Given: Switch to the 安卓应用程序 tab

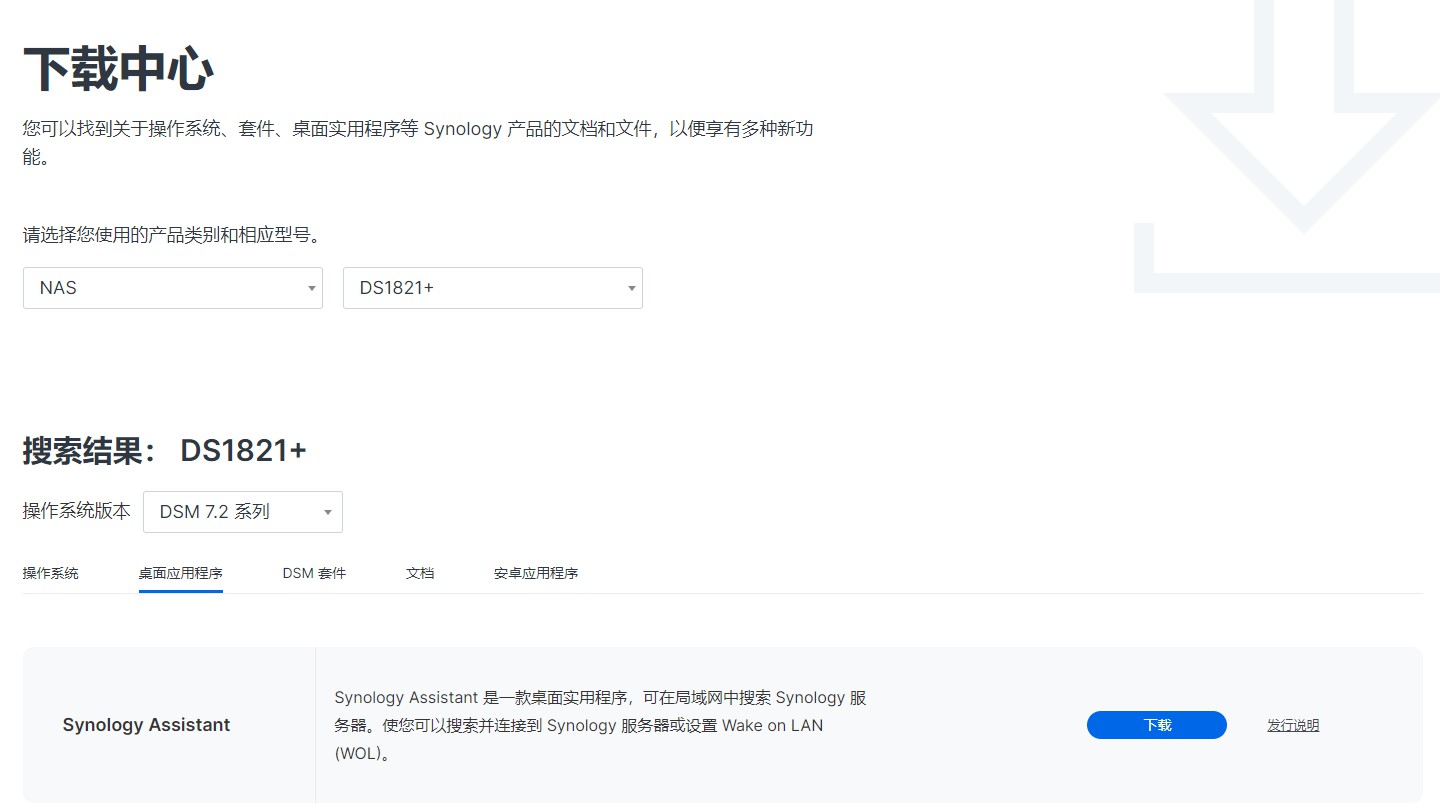Looking at the screenshot, I should (x=536, y=573).
